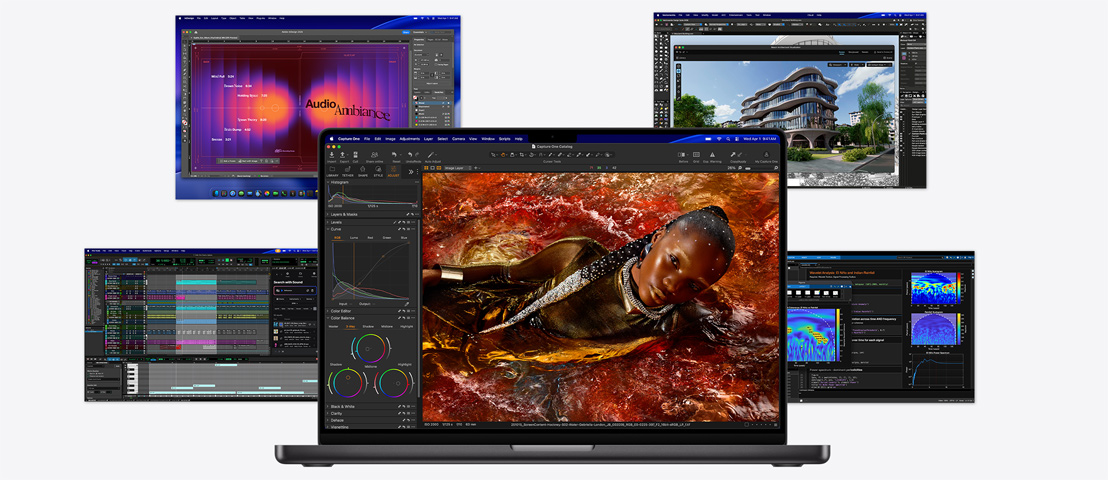Expand the Black & White panel
Screen dimensions: 1108x480
coord(327,406)
